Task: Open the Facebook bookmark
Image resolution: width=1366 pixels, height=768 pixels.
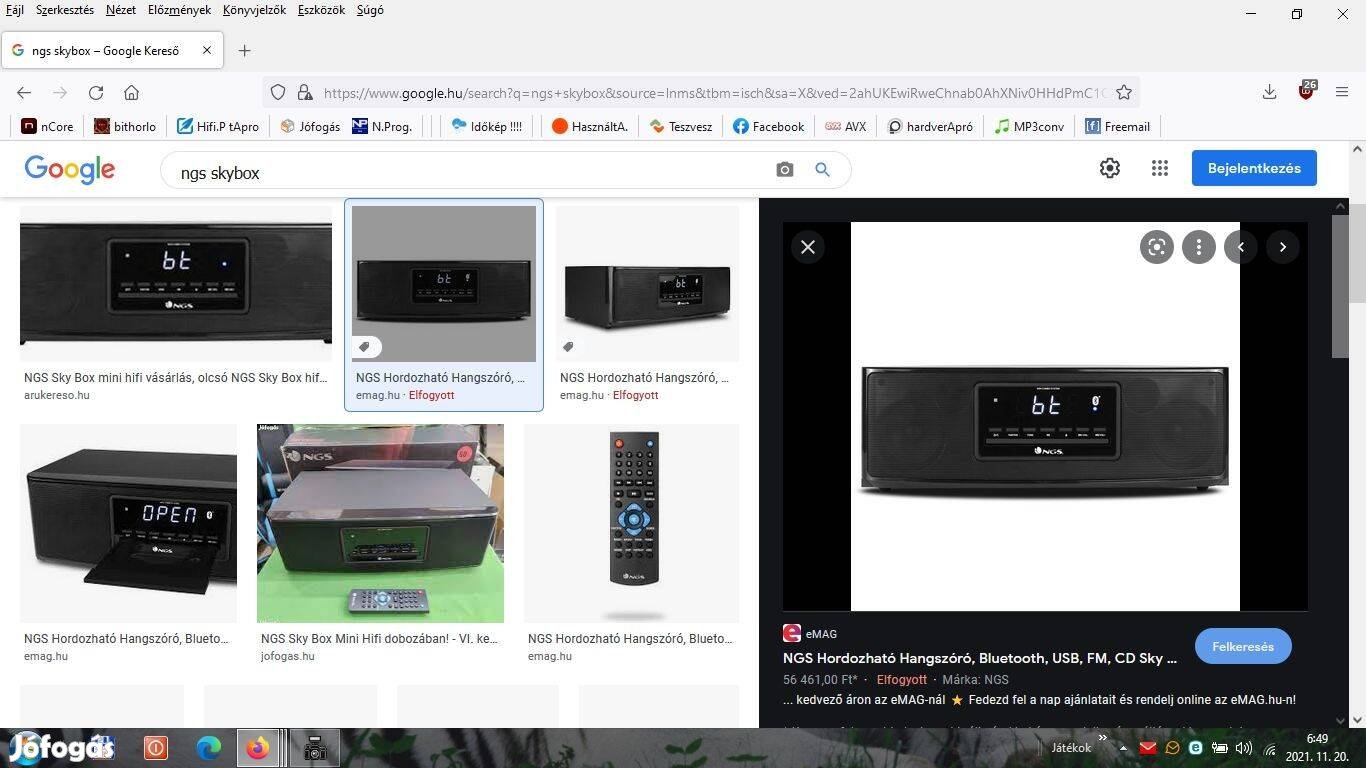Action: tap(768, 126)
